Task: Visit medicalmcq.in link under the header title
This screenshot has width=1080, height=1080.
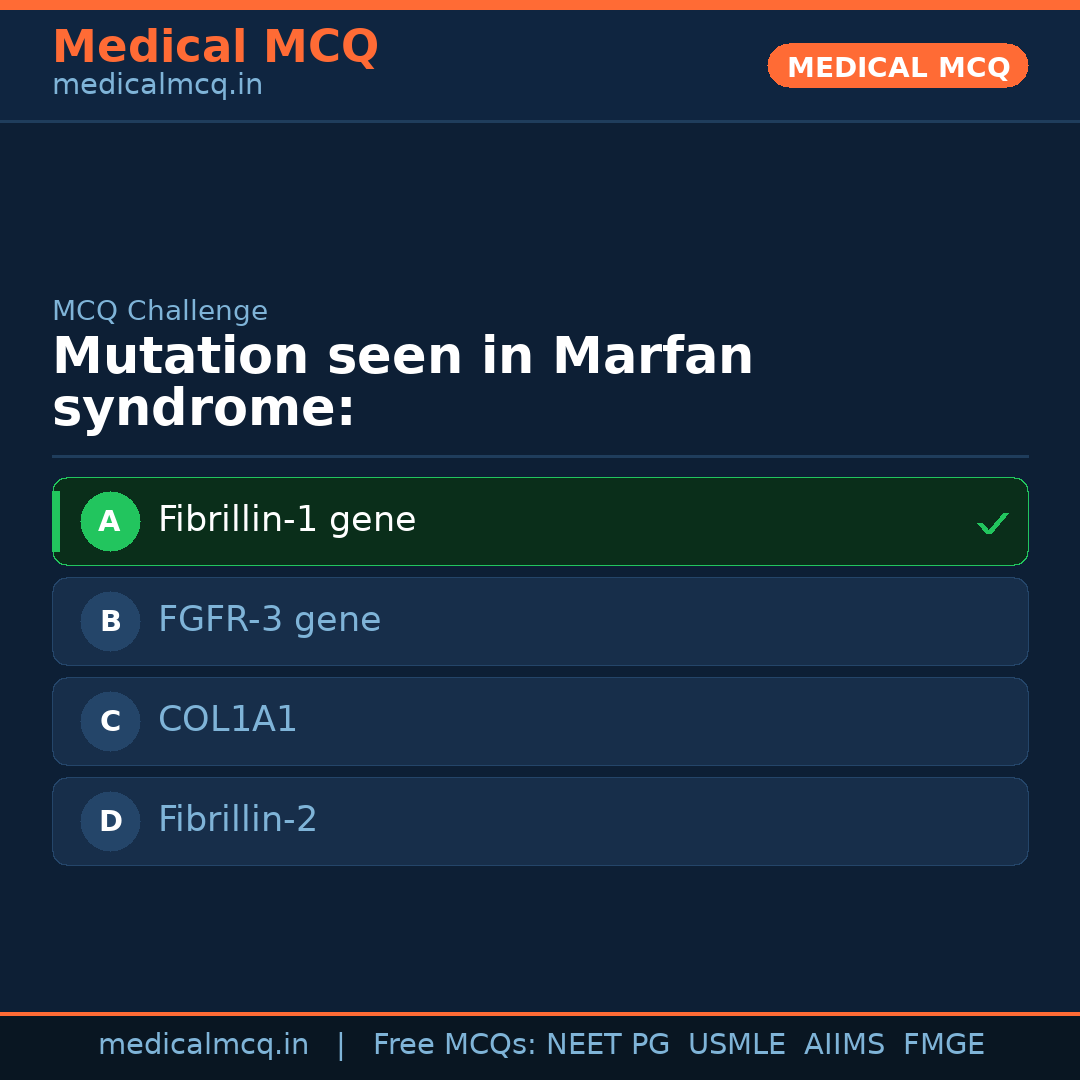Action: (x=157, y=86)
